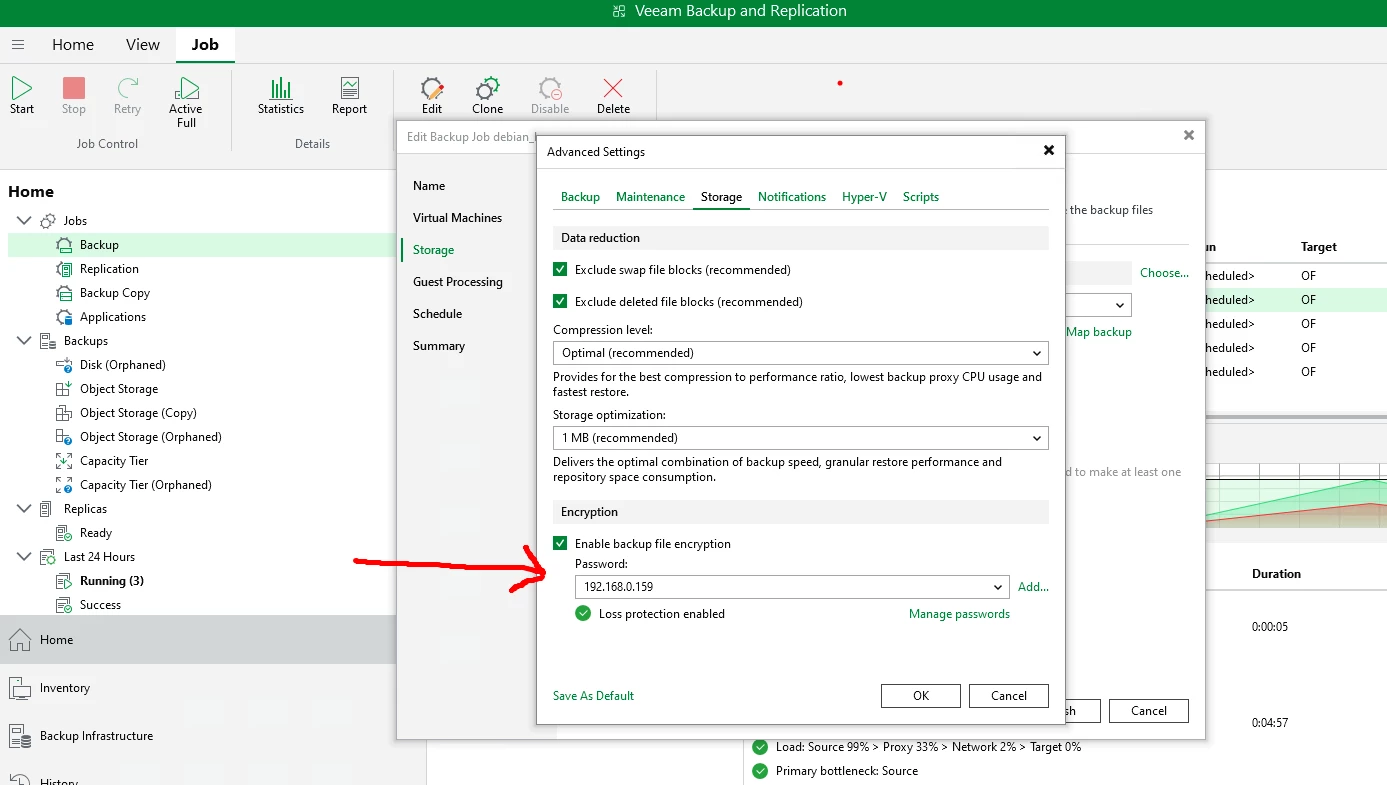Click OK in Advanced Settings
Screen dimensions: 1387x785
920,696
